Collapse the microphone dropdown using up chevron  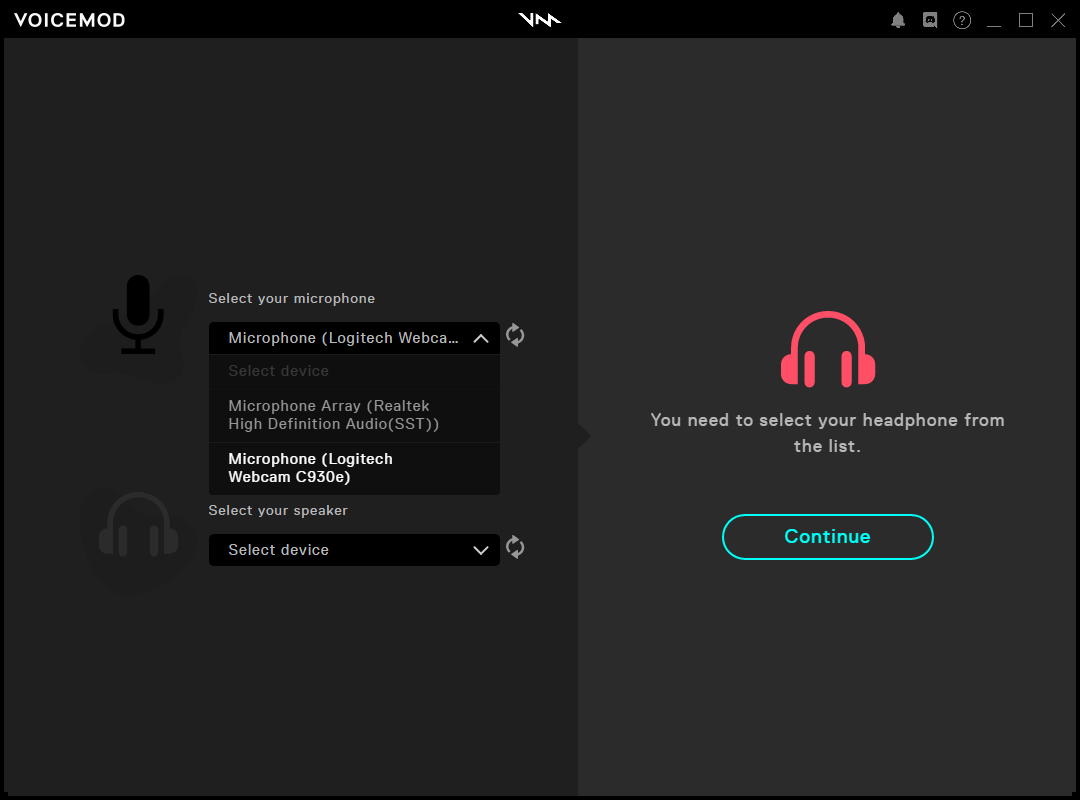[x=480, y=339]
